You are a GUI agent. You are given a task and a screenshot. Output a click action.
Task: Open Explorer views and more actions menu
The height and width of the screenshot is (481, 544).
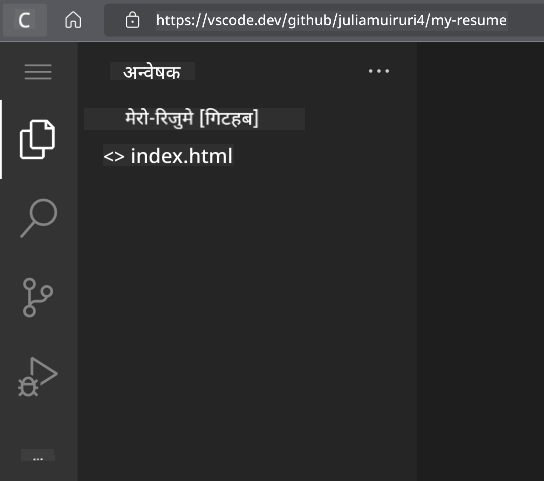[x=379, y=71]
